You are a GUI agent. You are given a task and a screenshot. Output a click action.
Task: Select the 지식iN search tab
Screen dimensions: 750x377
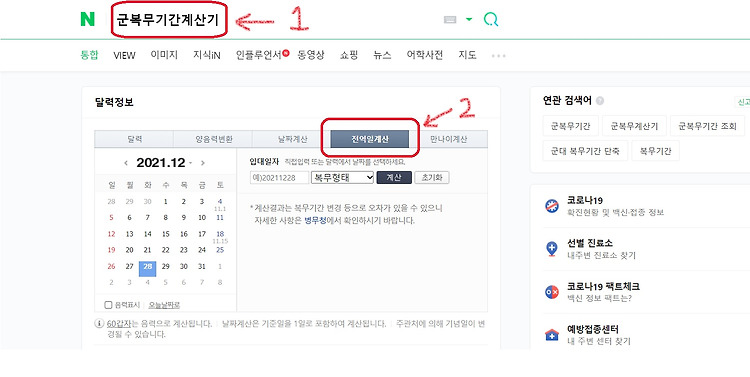[x=207, y=55]
